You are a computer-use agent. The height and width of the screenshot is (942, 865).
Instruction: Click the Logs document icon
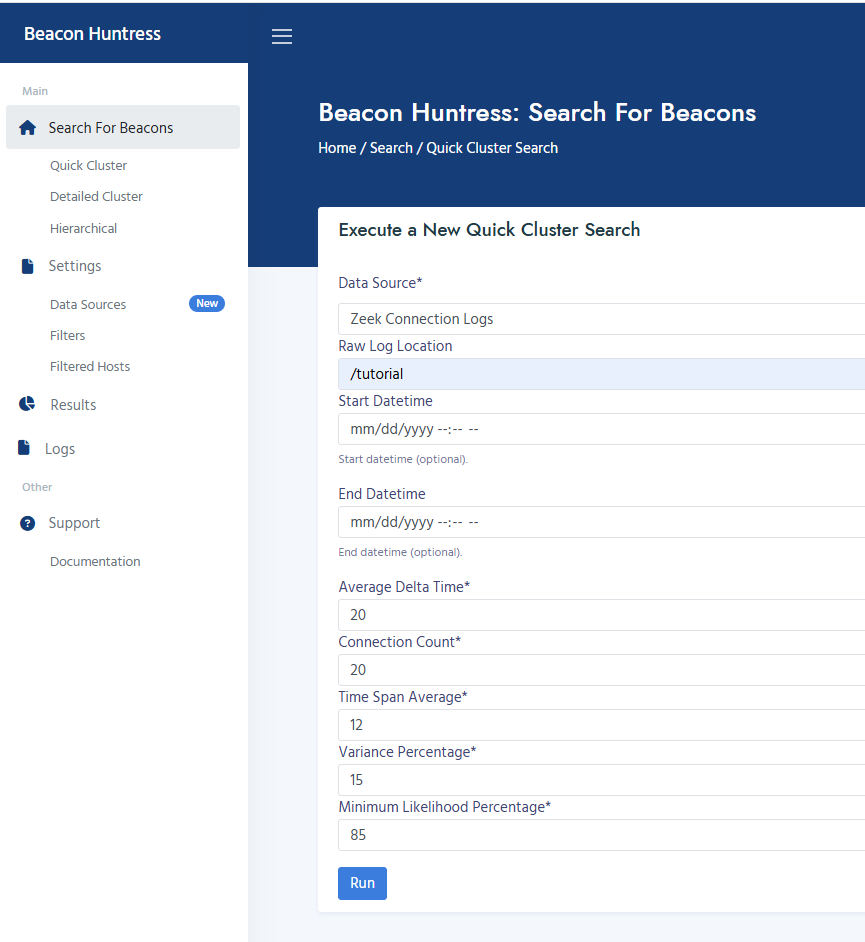tap(24, 448)
